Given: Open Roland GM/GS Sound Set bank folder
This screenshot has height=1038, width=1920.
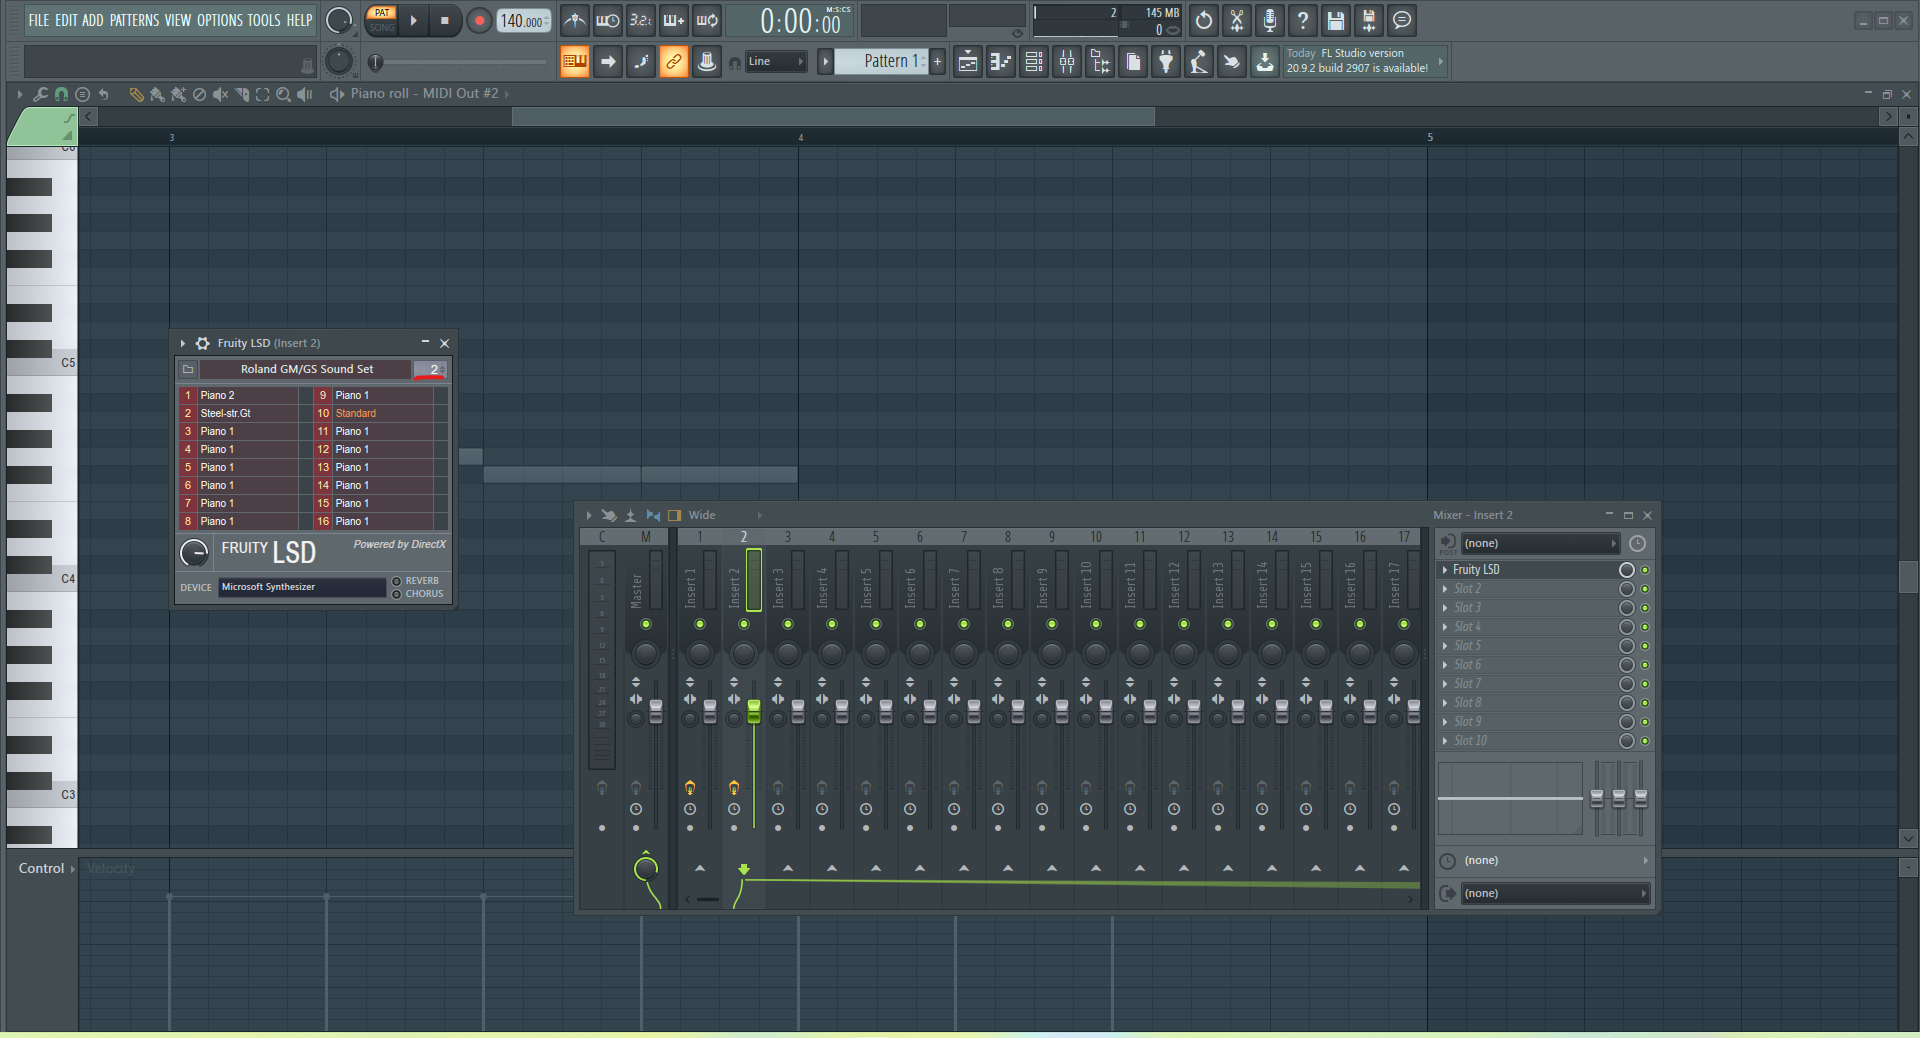Looking at the screenshot, I should coord(188,369).
